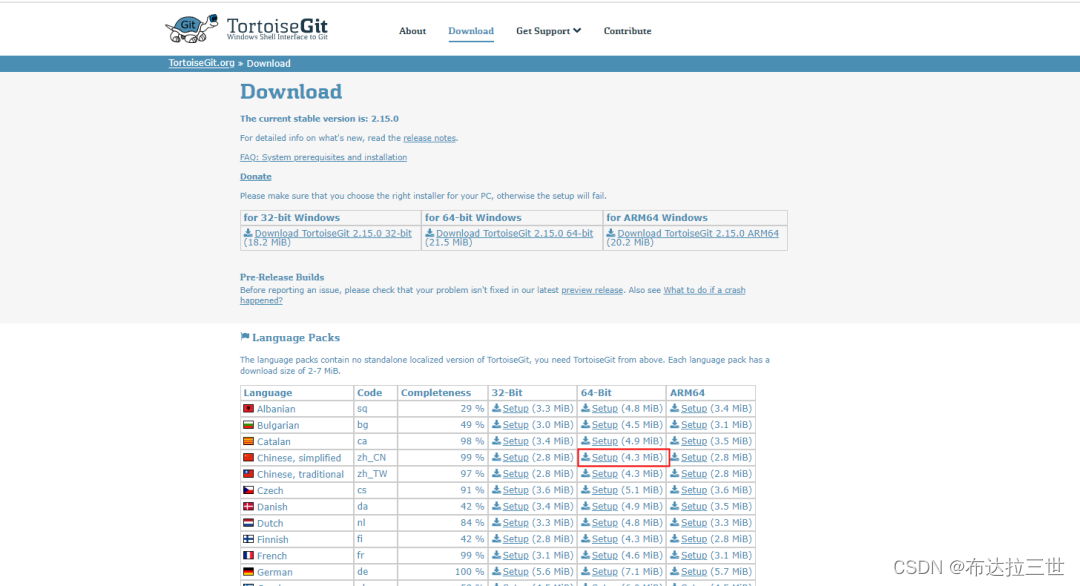Click the French flag icon

tap(249, 555)
